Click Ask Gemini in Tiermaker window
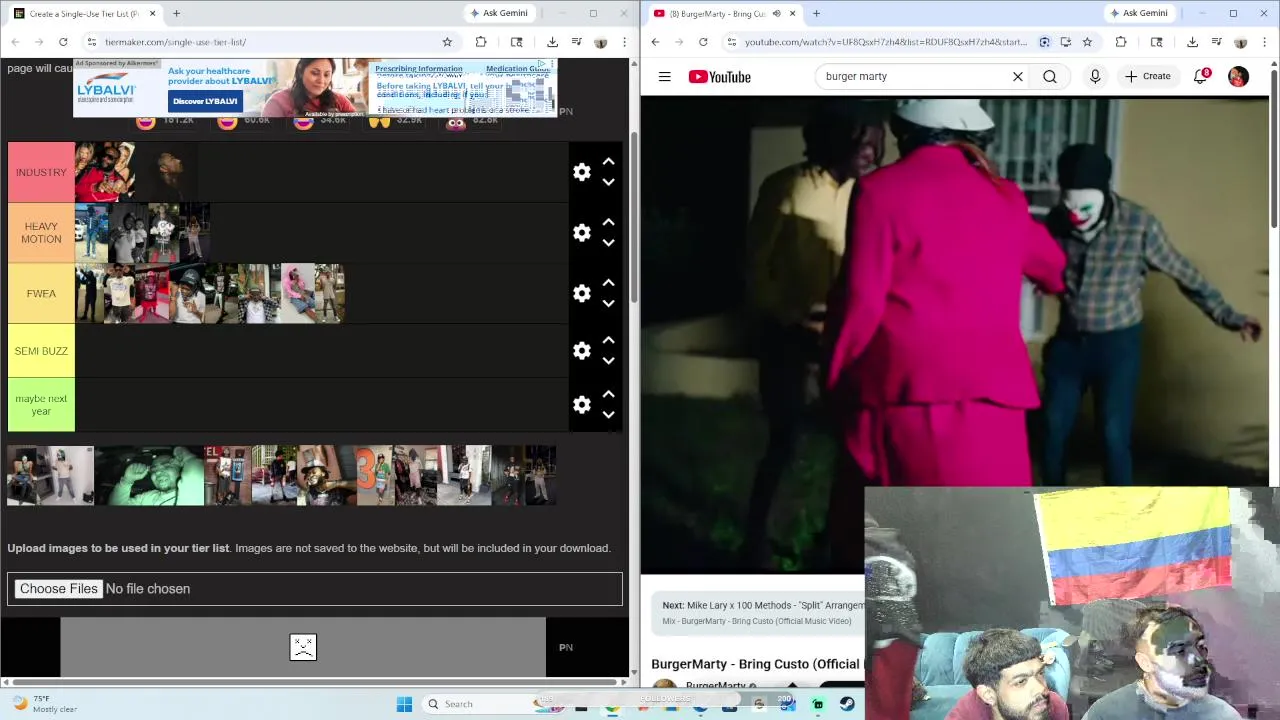This screenshot has height=720, width=1280. pos(498,13)
